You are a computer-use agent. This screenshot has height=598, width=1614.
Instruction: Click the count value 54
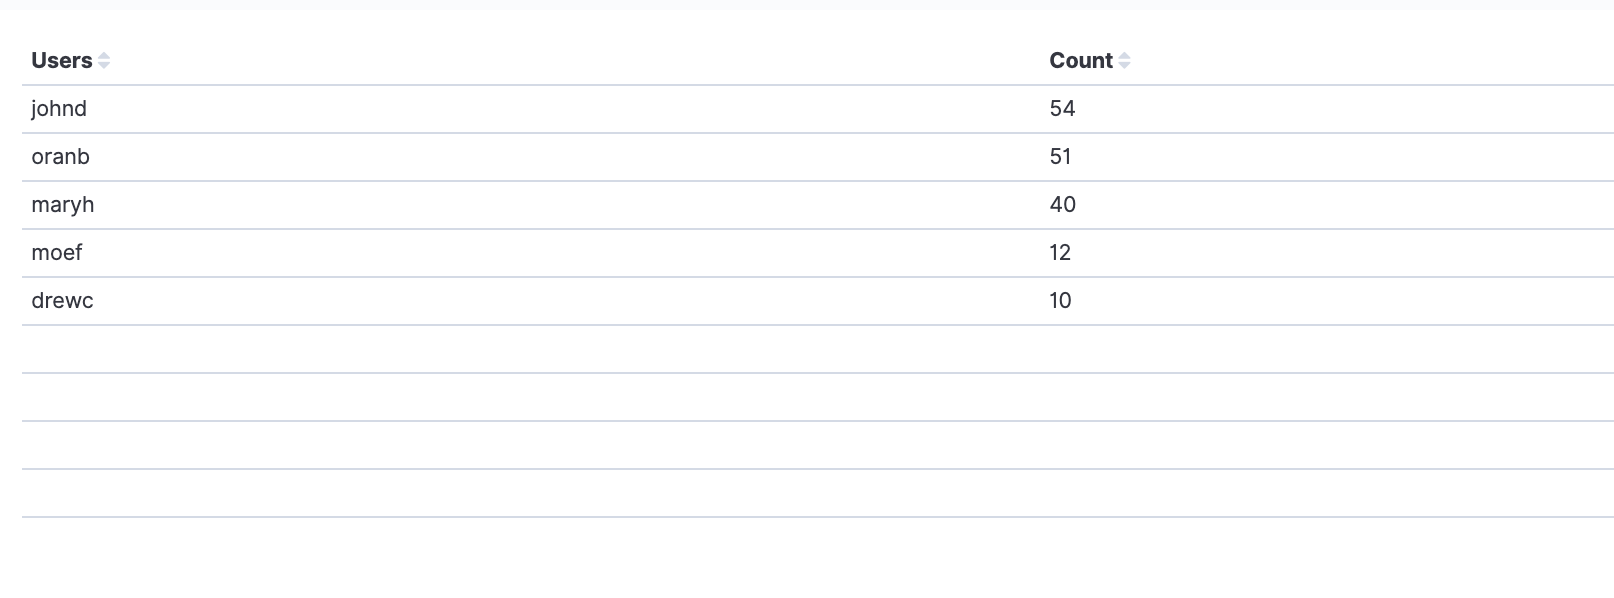(x=1062, y=109)
